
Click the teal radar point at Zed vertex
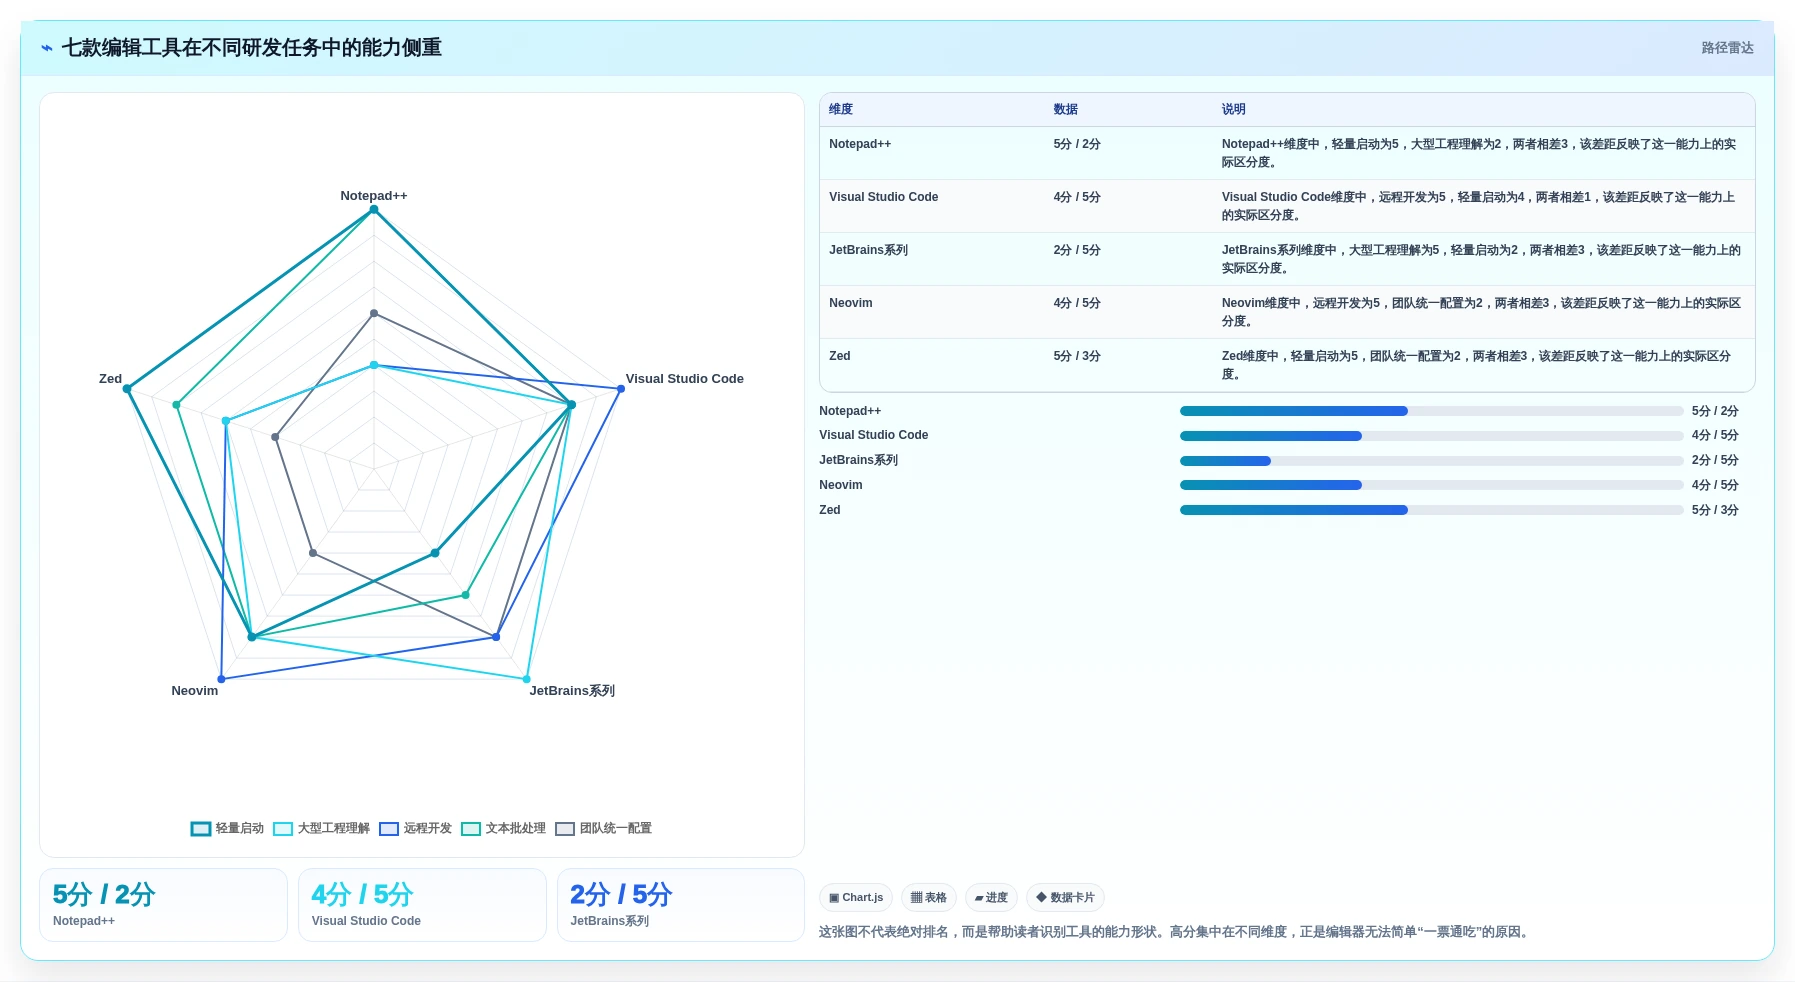pyautogui.click(x=127, y=389)
